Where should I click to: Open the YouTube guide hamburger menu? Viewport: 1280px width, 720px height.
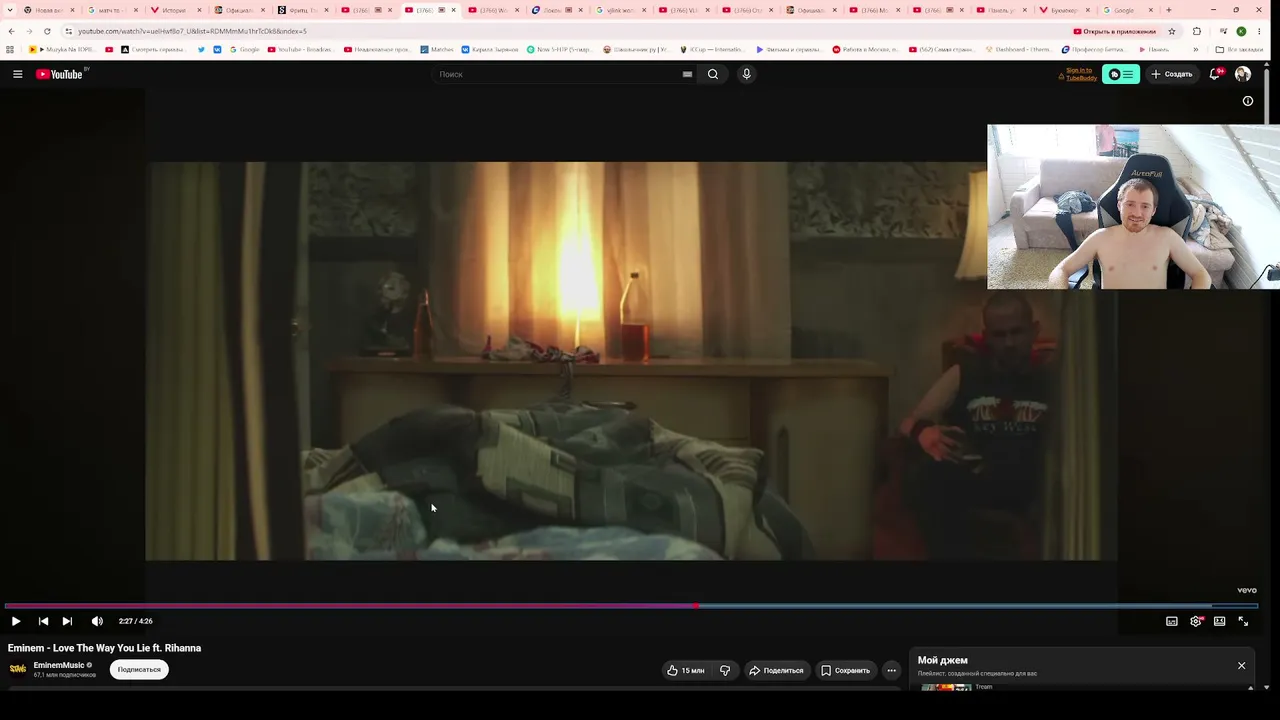pyautogui.click(x=17, y=74)
